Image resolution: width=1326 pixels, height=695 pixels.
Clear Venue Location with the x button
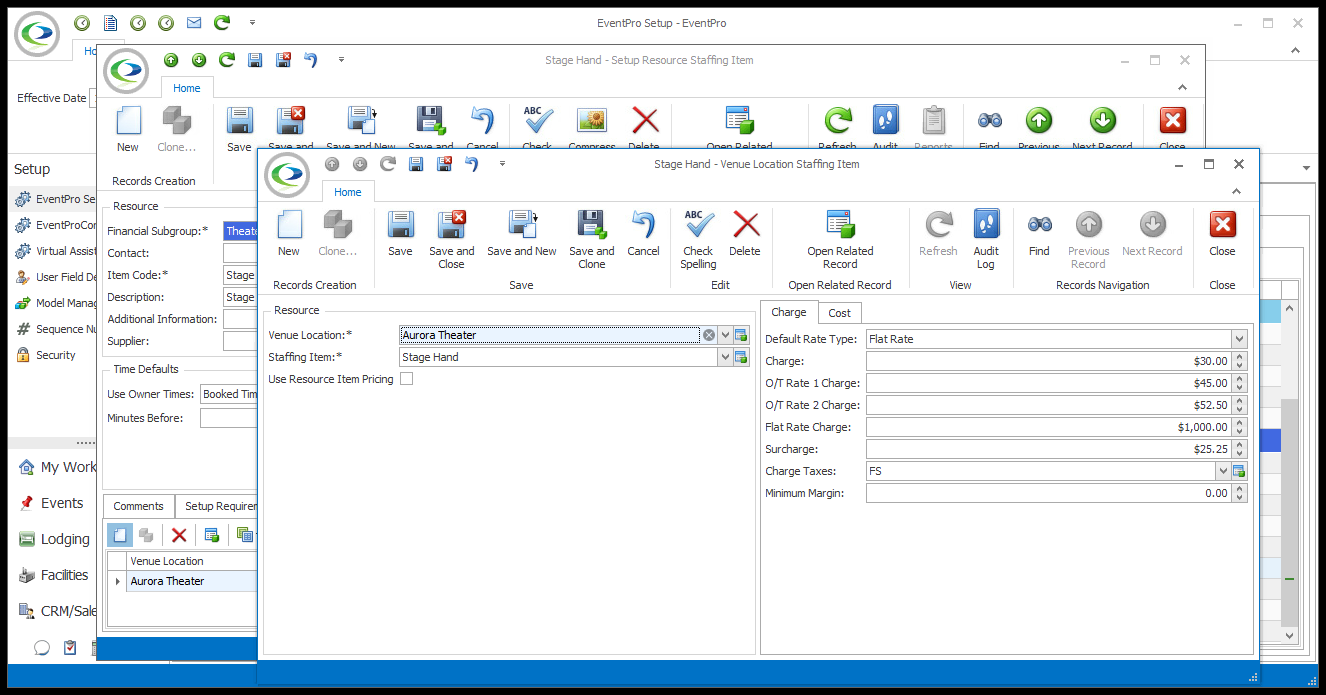tap(709, 335)
